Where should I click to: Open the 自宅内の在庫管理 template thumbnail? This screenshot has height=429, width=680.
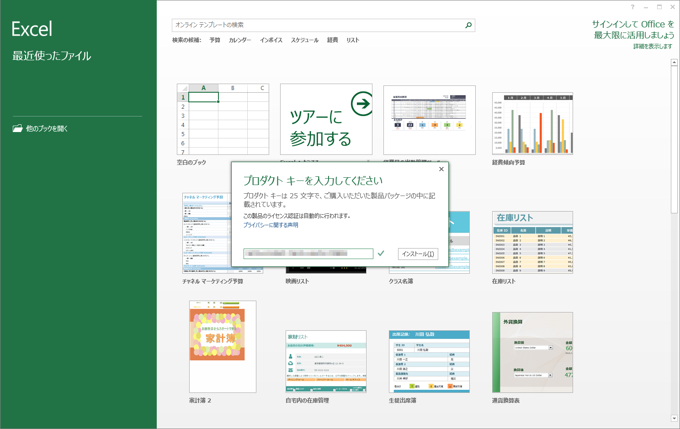[x=326, y=361]
